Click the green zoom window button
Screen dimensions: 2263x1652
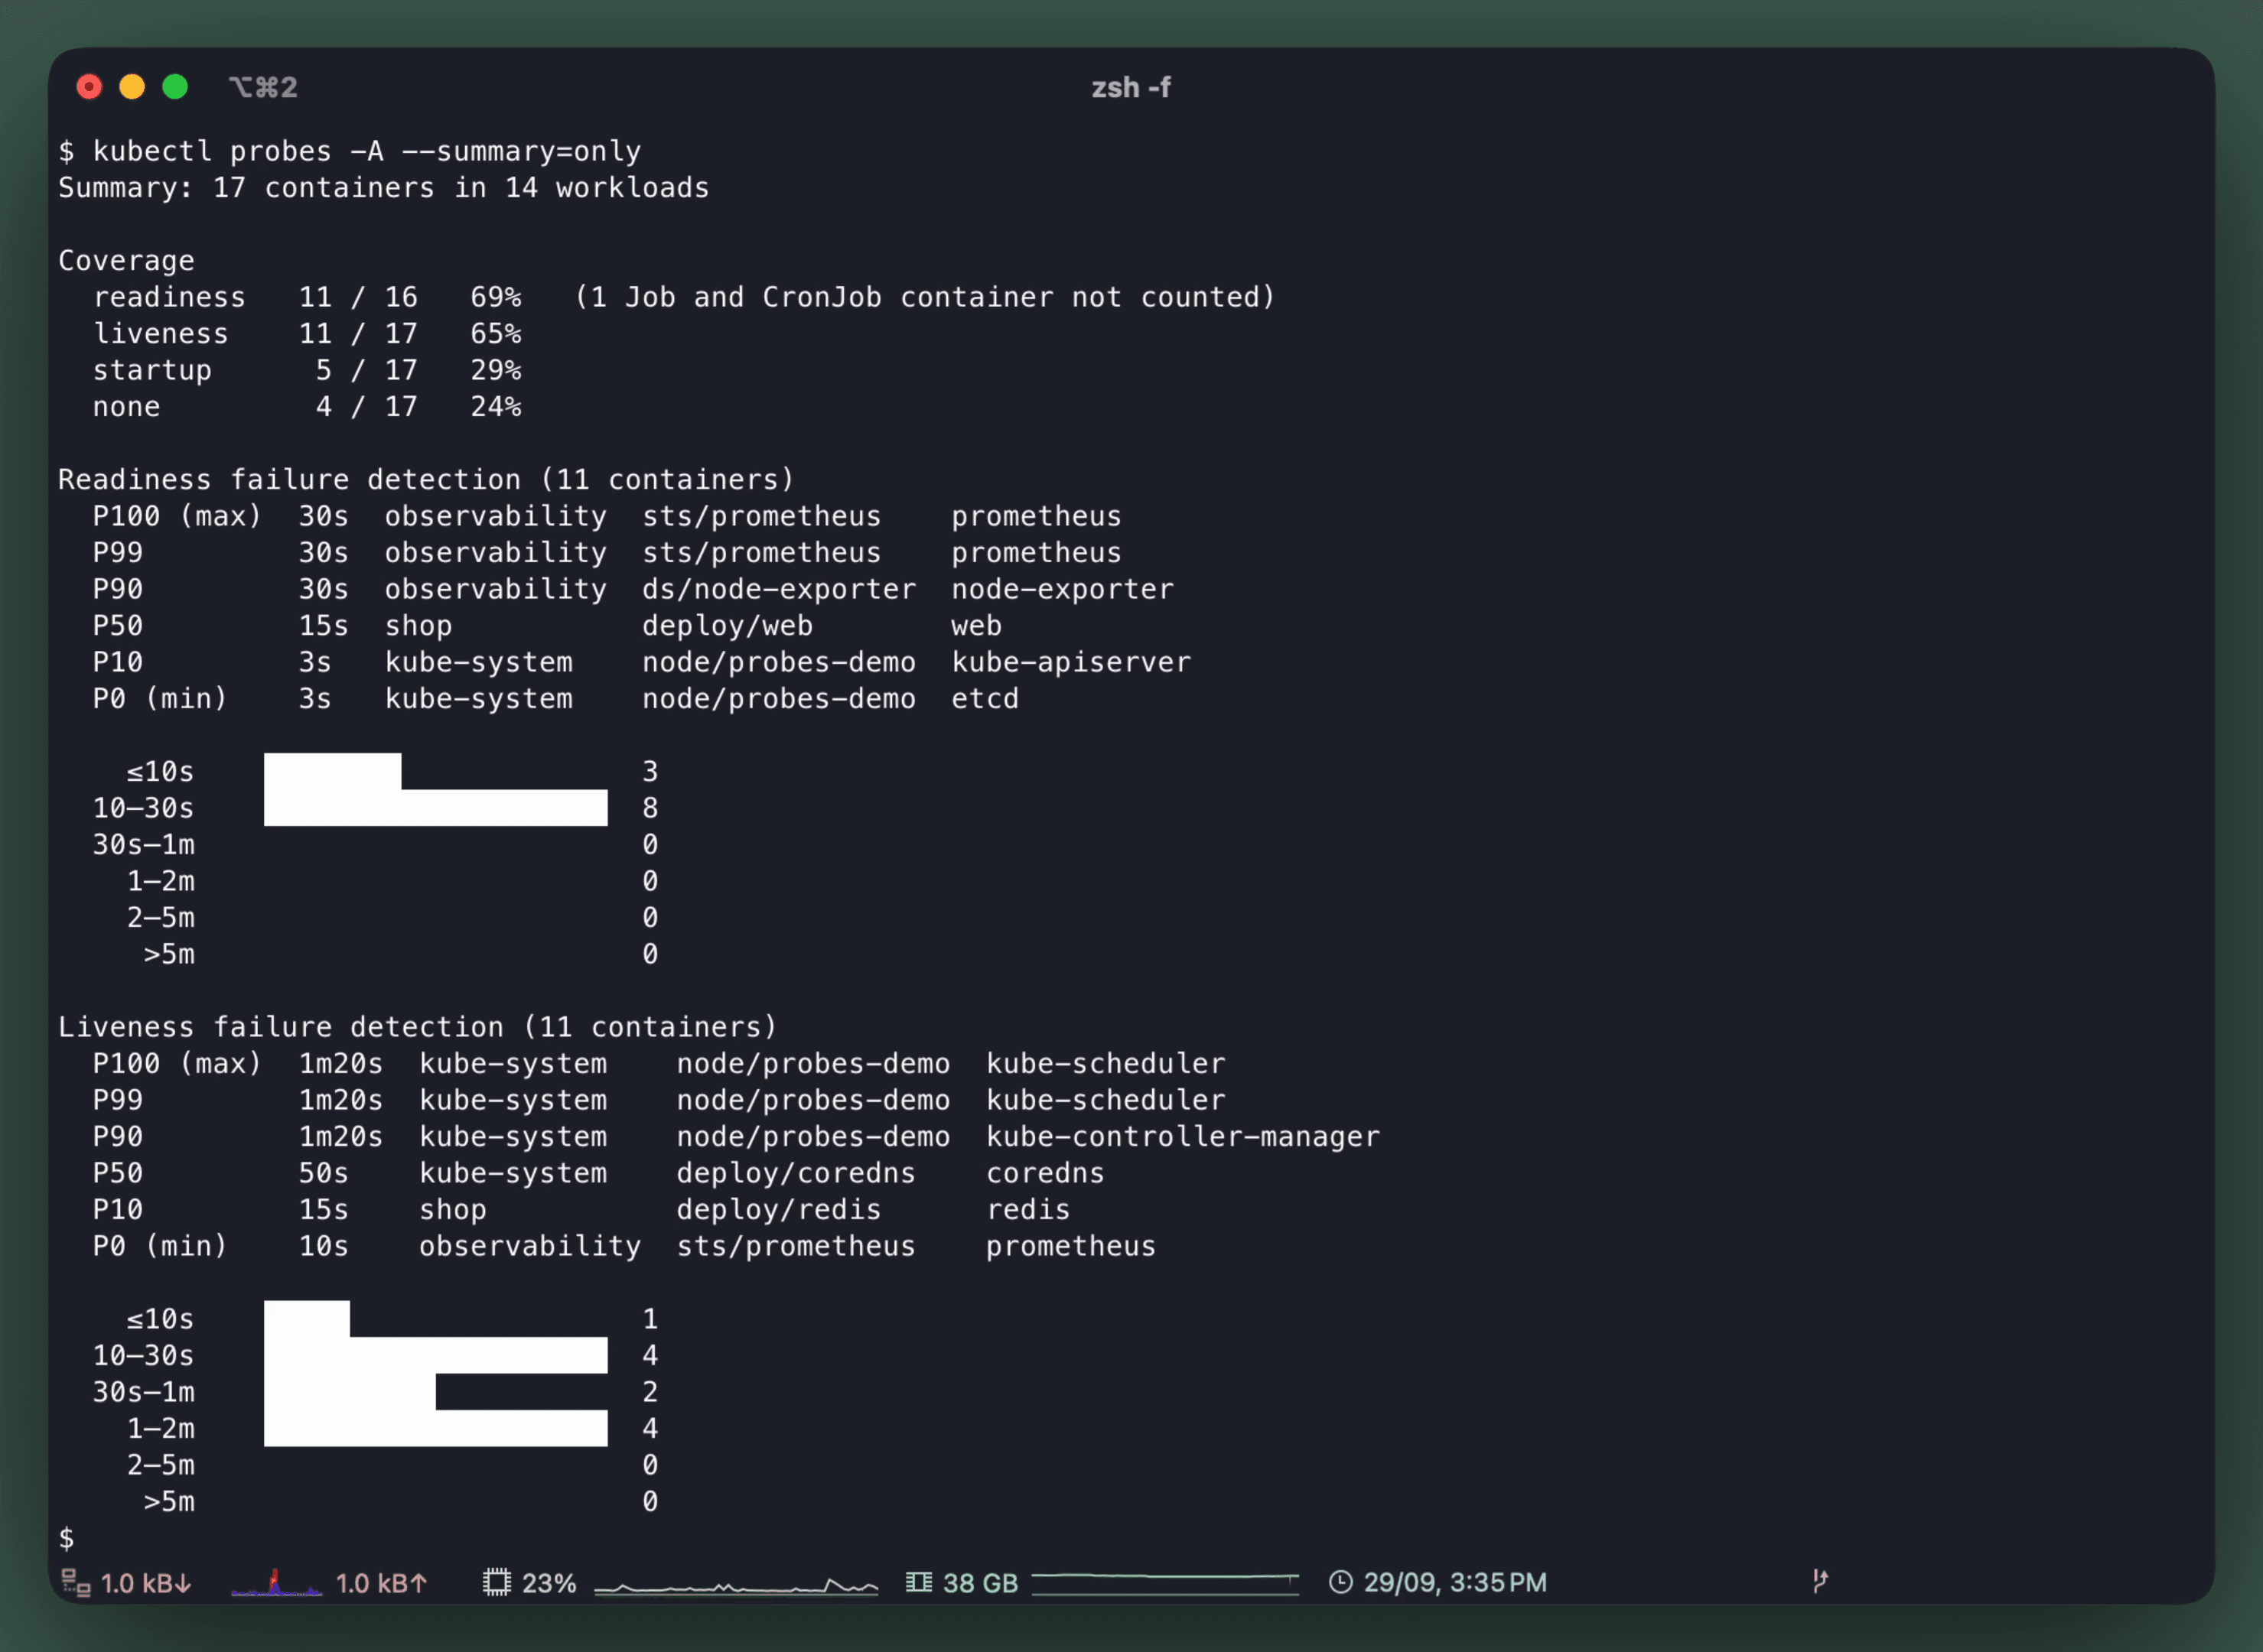pyautogui.click(x=175, y=87)
